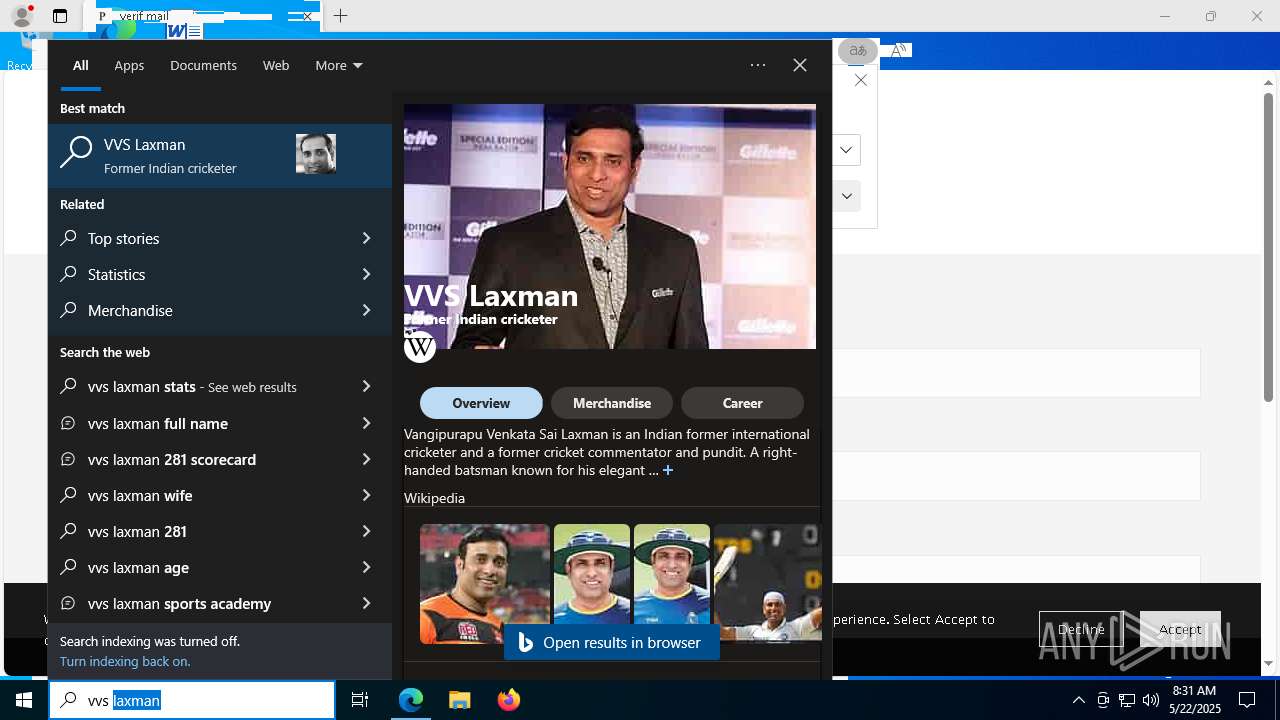
Task: Choose the 'vvs laxman stats' web suggestion
Action: (x=220, y=387)
